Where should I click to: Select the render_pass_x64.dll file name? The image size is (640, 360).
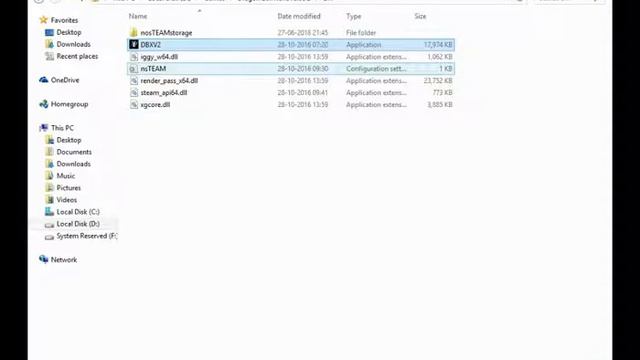tap(169, 81)
